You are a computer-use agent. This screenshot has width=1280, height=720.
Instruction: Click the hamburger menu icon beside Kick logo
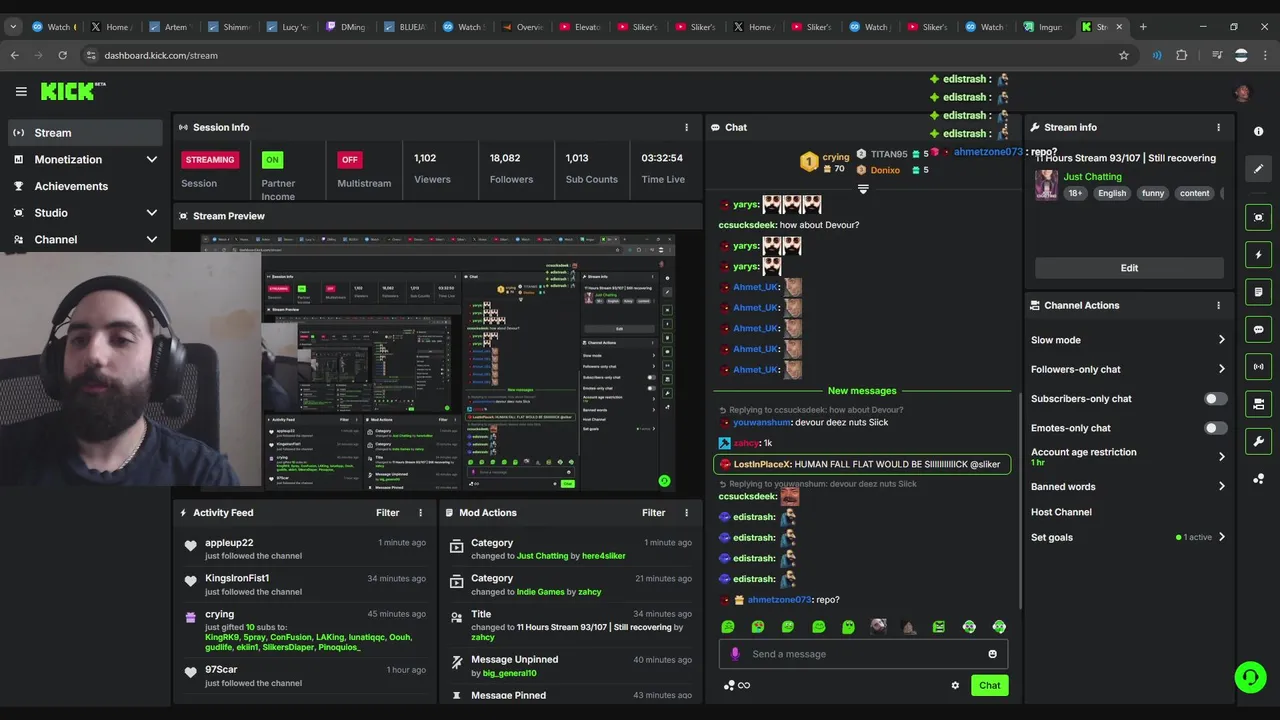[21, 91]
